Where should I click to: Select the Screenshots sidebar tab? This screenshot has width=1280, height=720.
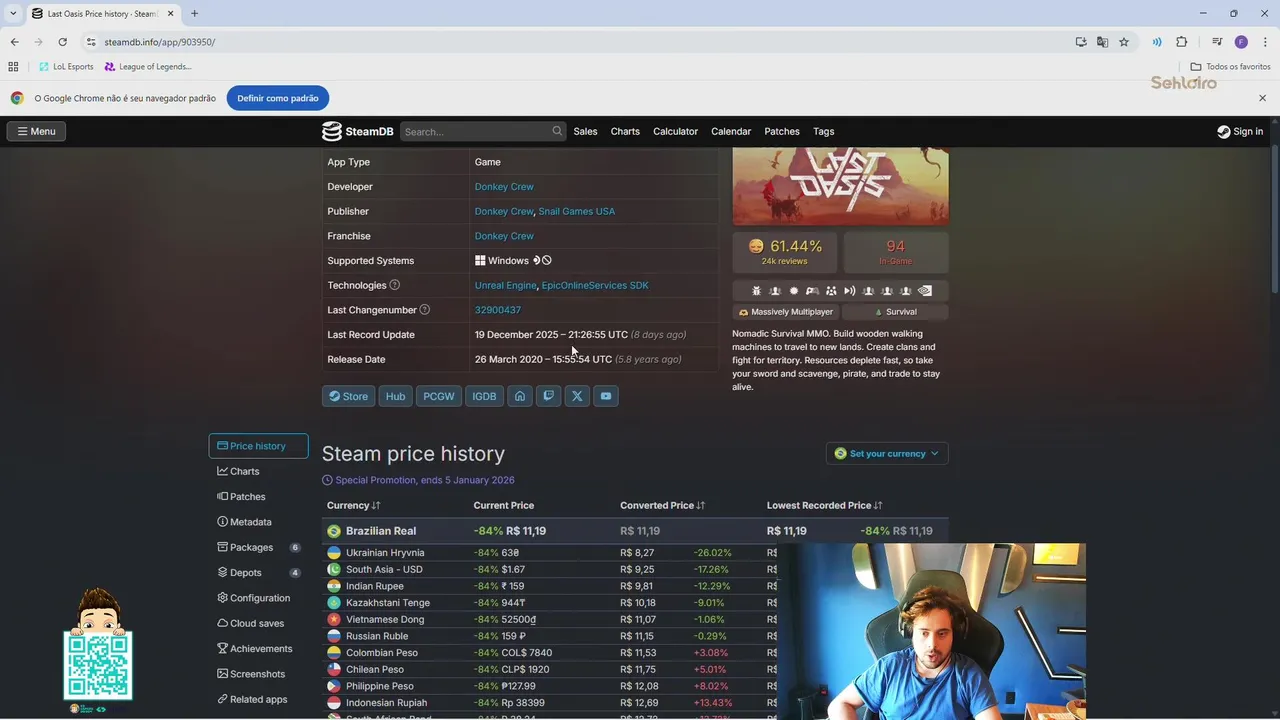tap(258, 674)
